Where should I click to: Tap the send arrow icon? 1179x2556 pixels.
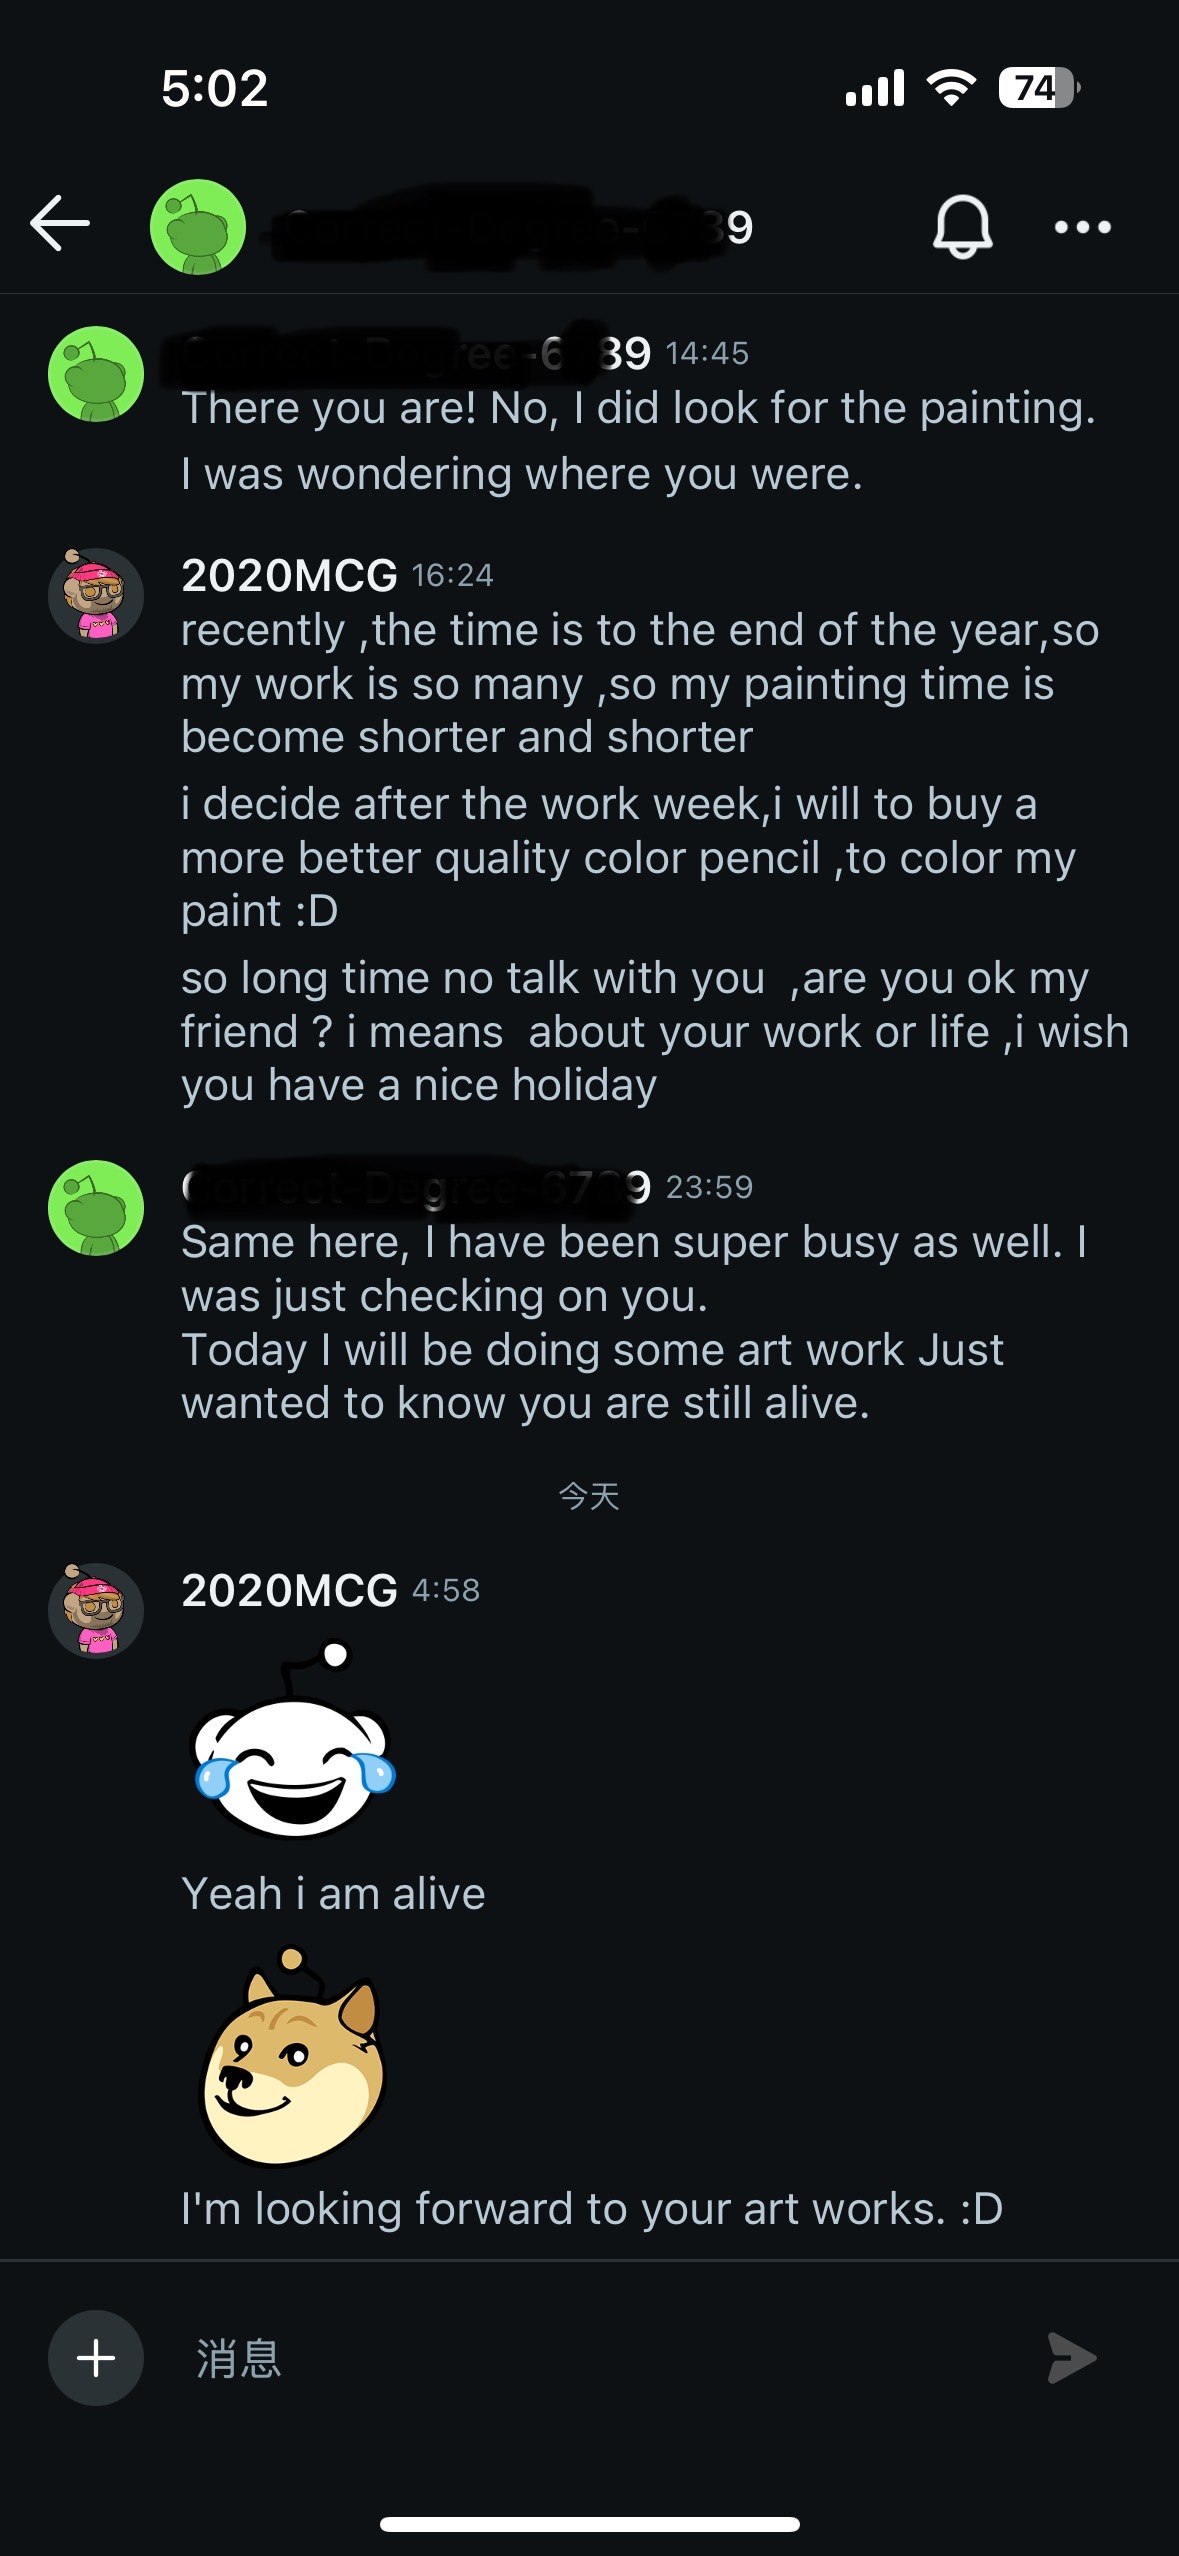(x=1071, y=2358)
